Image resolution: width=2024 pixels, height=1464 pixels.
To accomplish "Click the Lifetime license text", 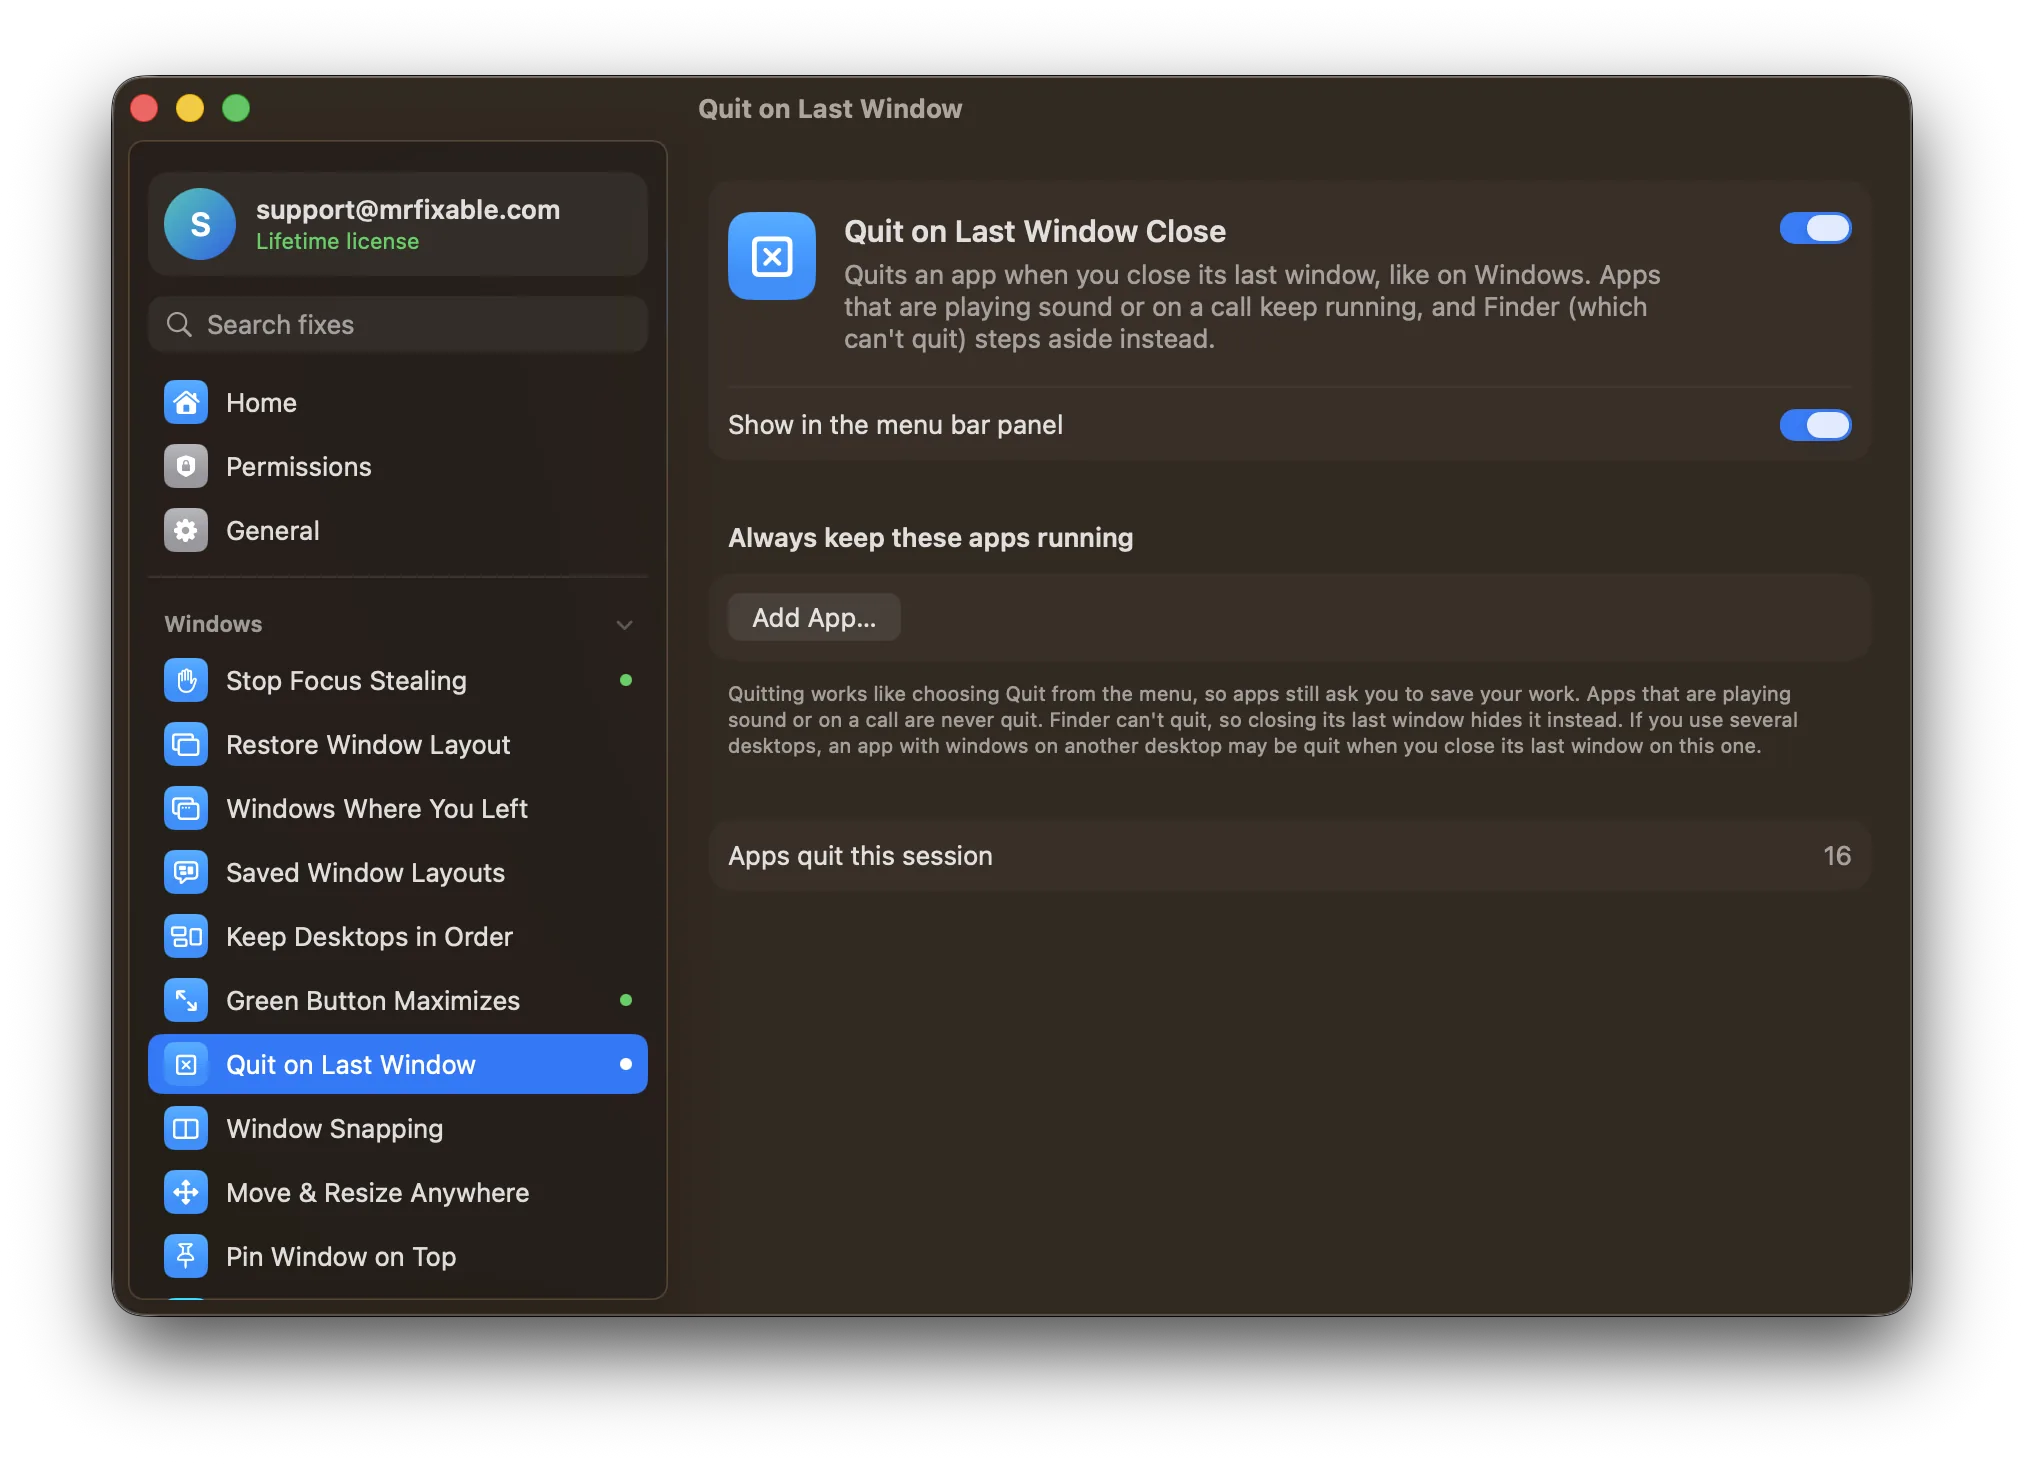I will click(337, 242).
